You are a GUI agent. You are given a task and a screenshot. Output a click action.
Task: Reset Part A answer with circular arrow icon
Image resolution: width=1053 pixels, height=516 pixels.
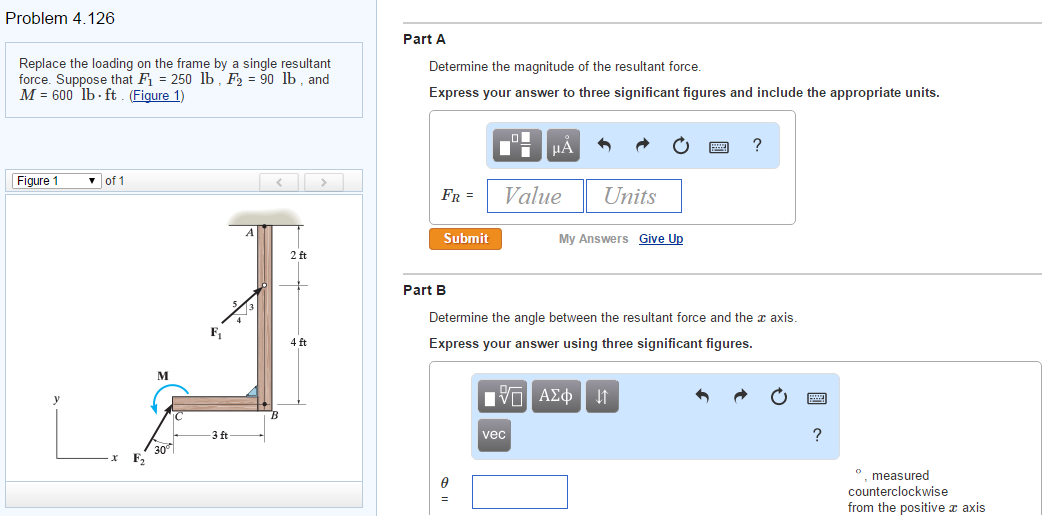point(681,145)
